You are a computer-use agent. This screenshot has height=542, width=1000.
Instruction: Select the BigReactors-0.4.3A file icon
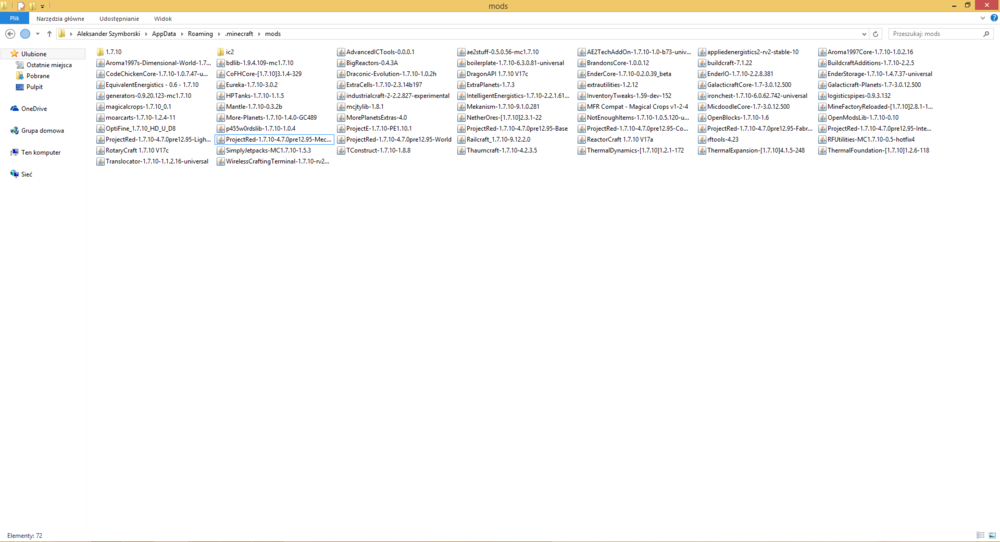coord(341,63)
